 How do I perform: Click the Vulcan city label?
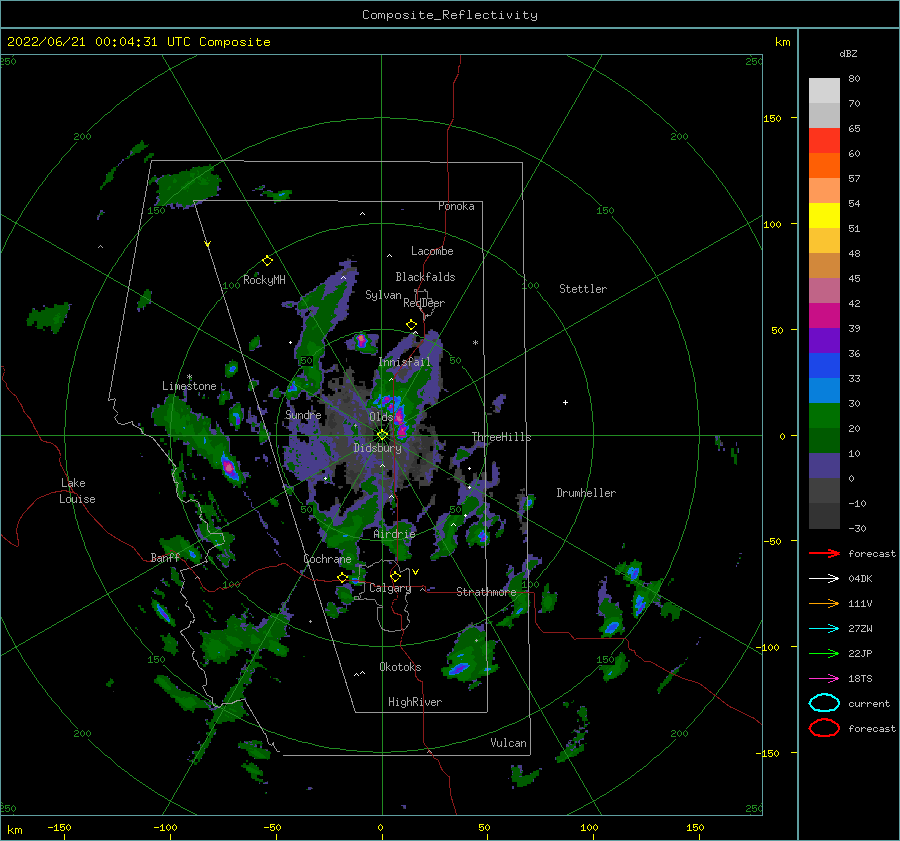tap(508, 743)
